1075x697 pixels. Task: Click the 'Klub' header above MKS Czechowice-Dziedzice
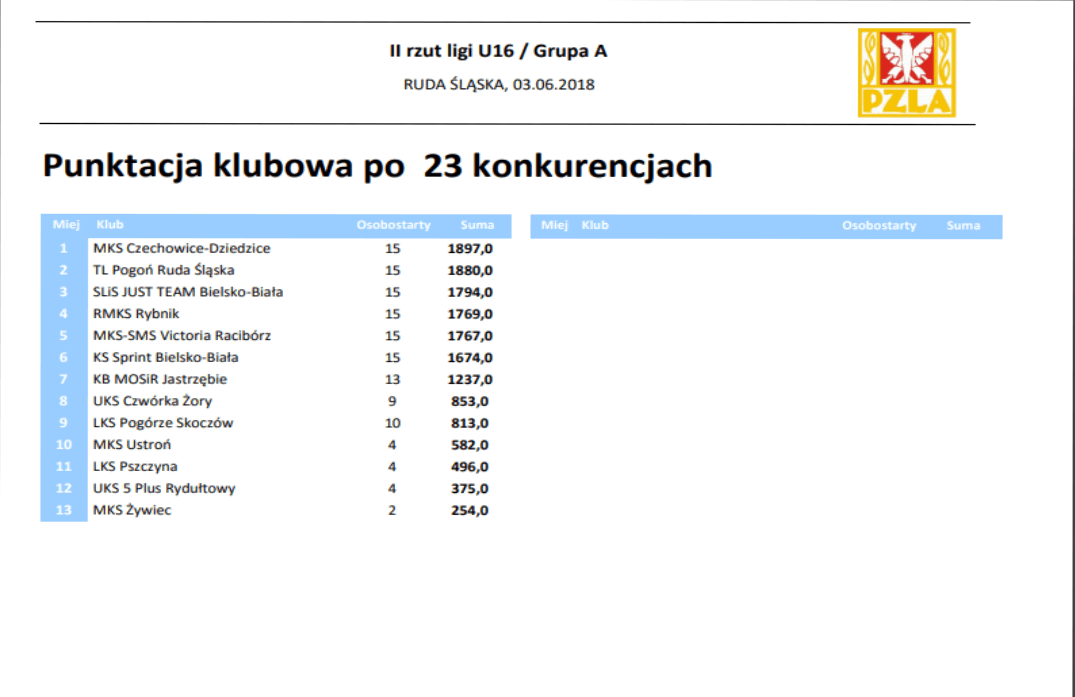click(x=110, y=225)
